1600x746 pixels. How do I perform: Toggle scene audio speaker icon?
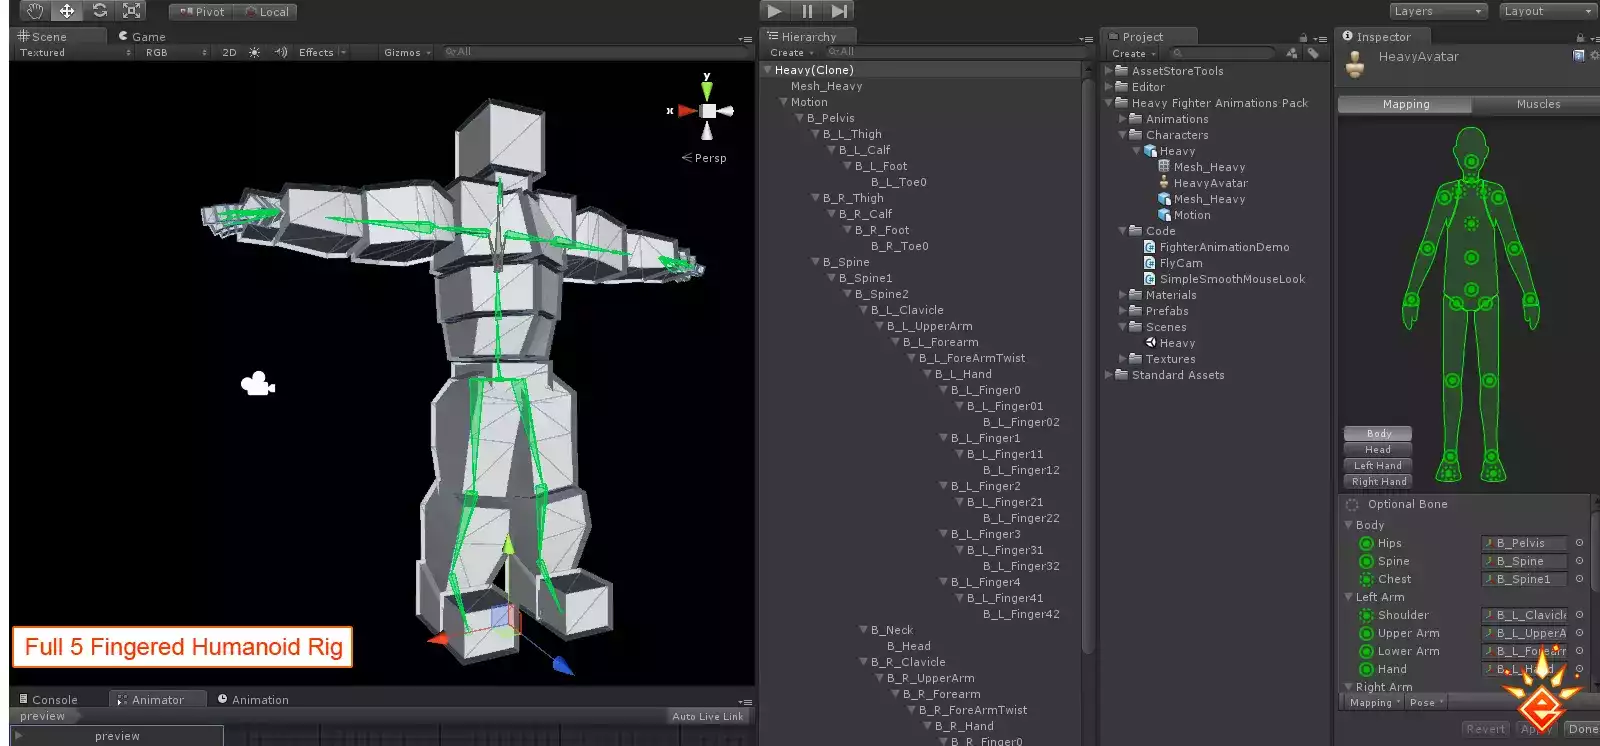[x=280, y=52]
